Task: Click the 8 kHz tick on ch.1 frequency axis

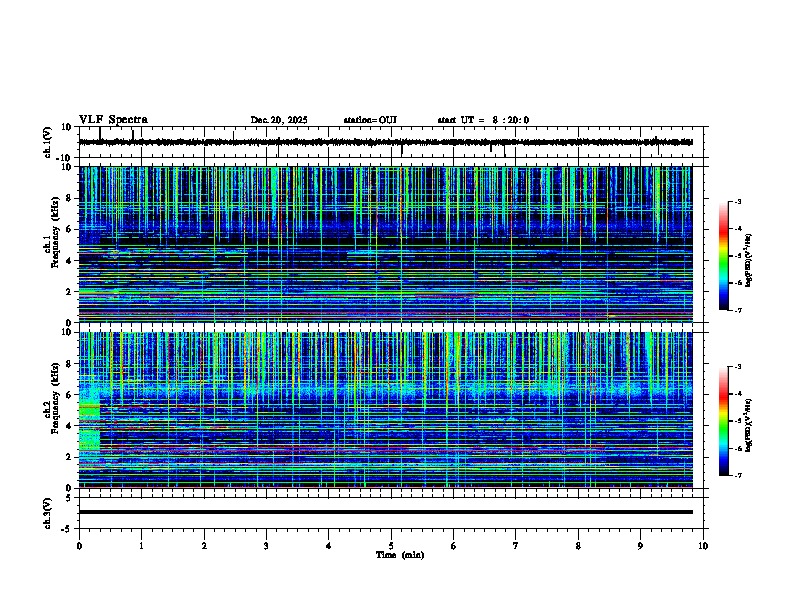Action: click(69, 198)
